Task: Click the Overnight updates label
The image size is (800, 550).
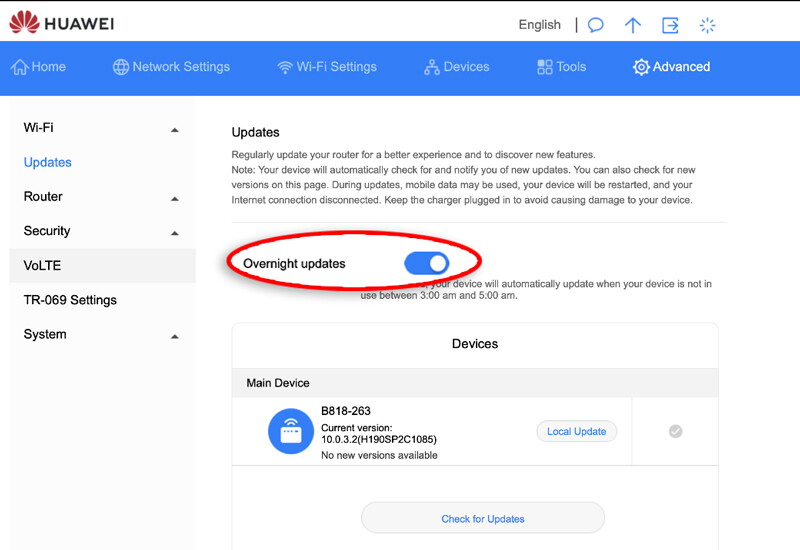Action: click(x=294, y=264)
